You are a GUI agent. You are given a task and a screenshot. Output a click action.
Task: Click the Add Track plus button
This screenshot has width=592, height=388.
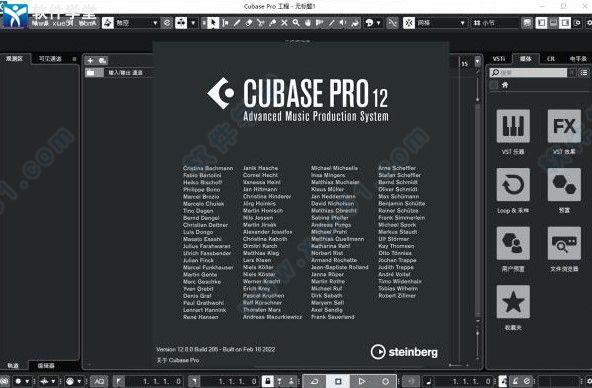(90, 60)
